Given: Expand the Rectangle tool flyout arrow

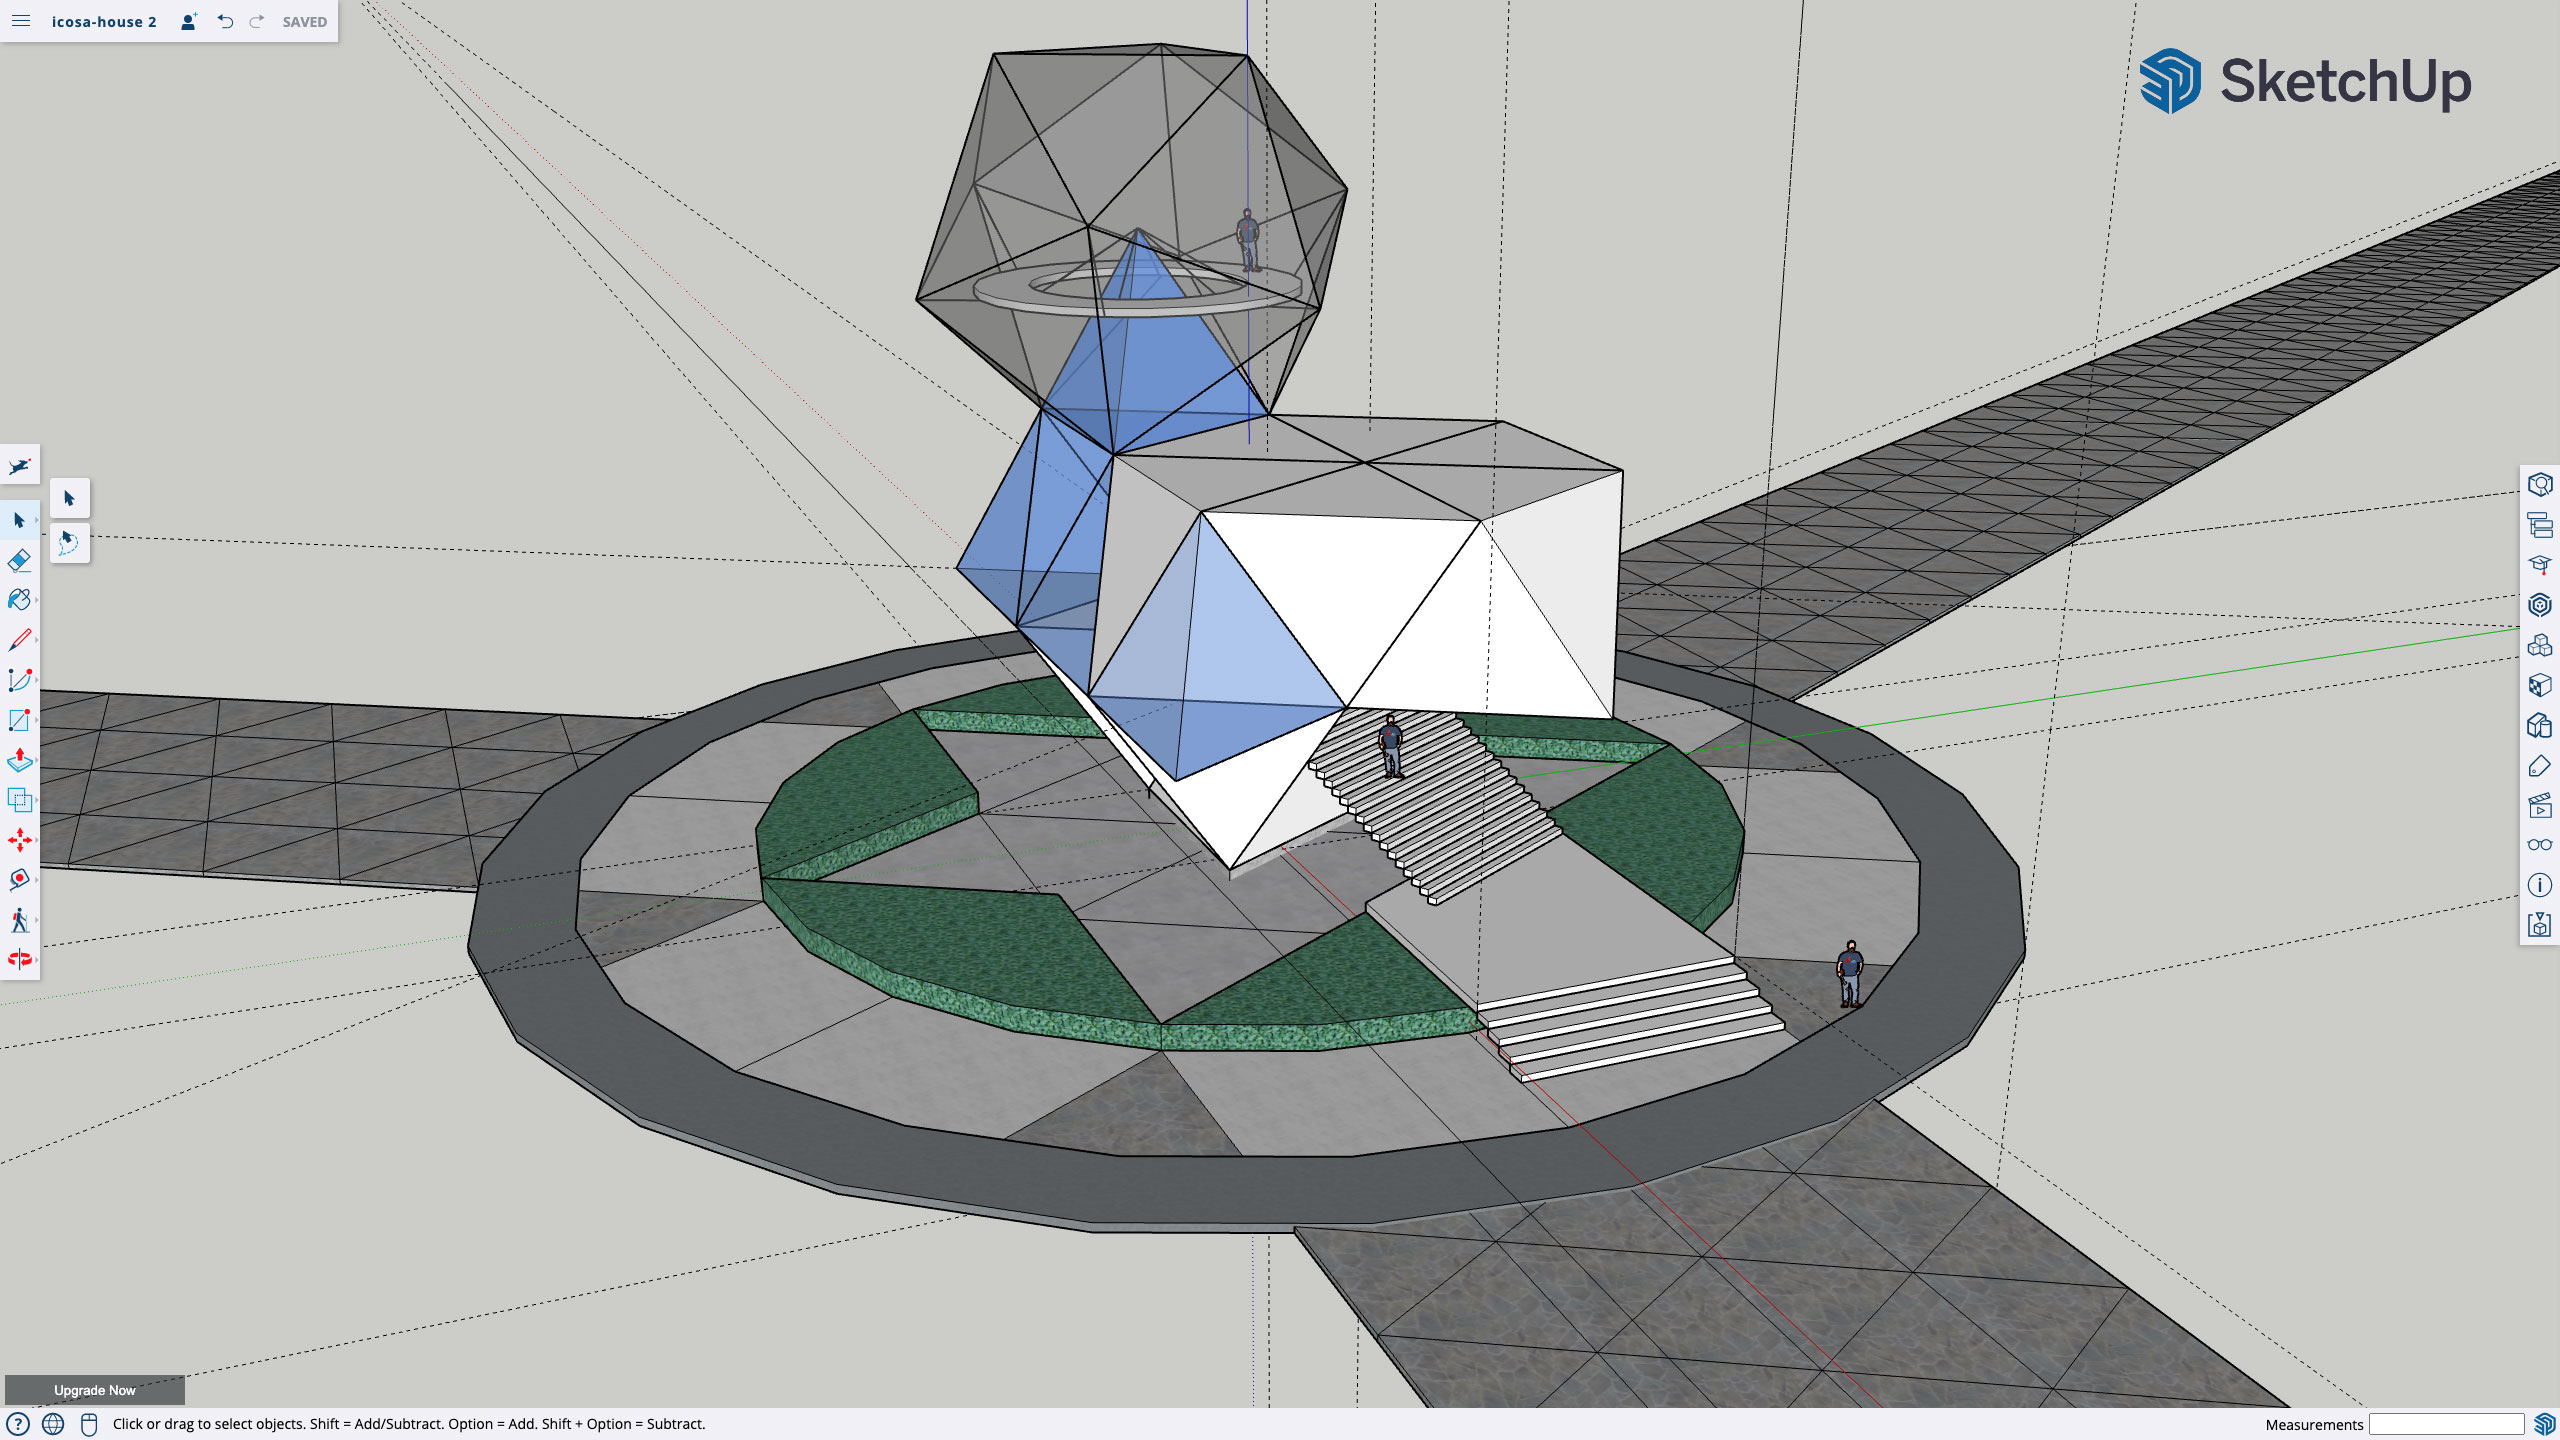Looking at the screenshot, I should (36, 720).
